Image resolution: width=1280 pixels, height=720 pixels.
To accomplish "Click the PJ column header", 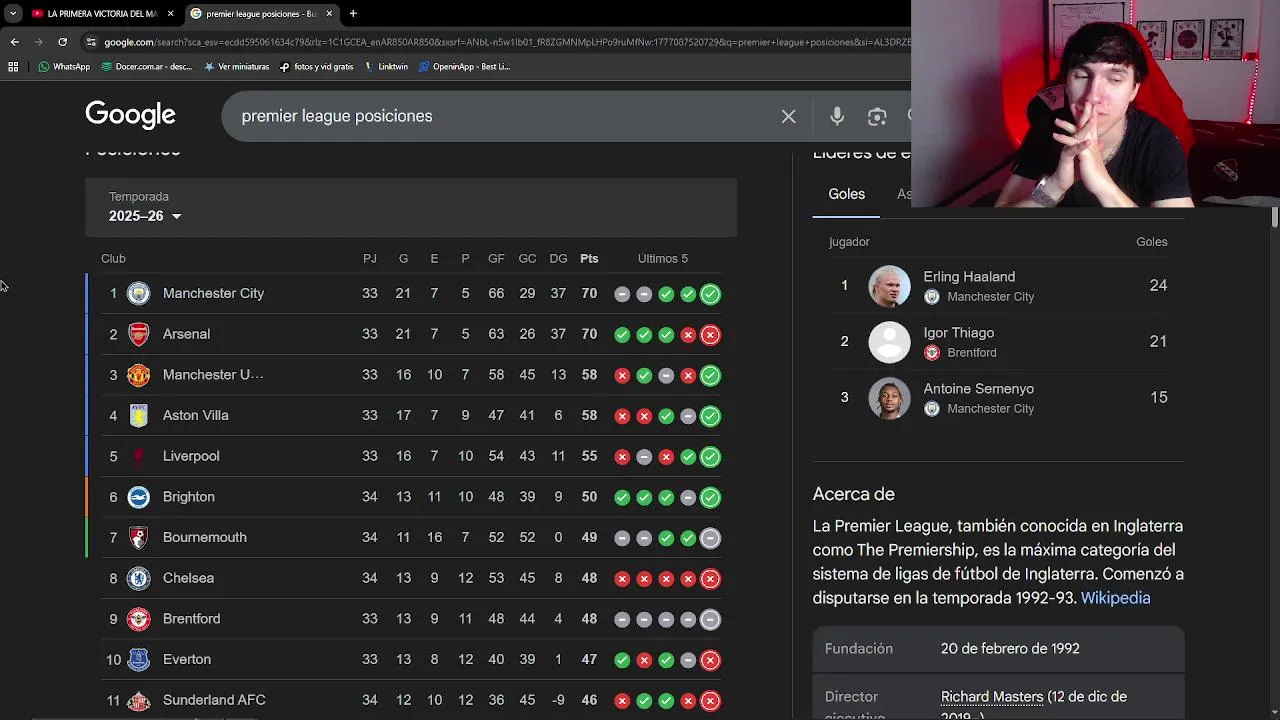I will (370, 259).
